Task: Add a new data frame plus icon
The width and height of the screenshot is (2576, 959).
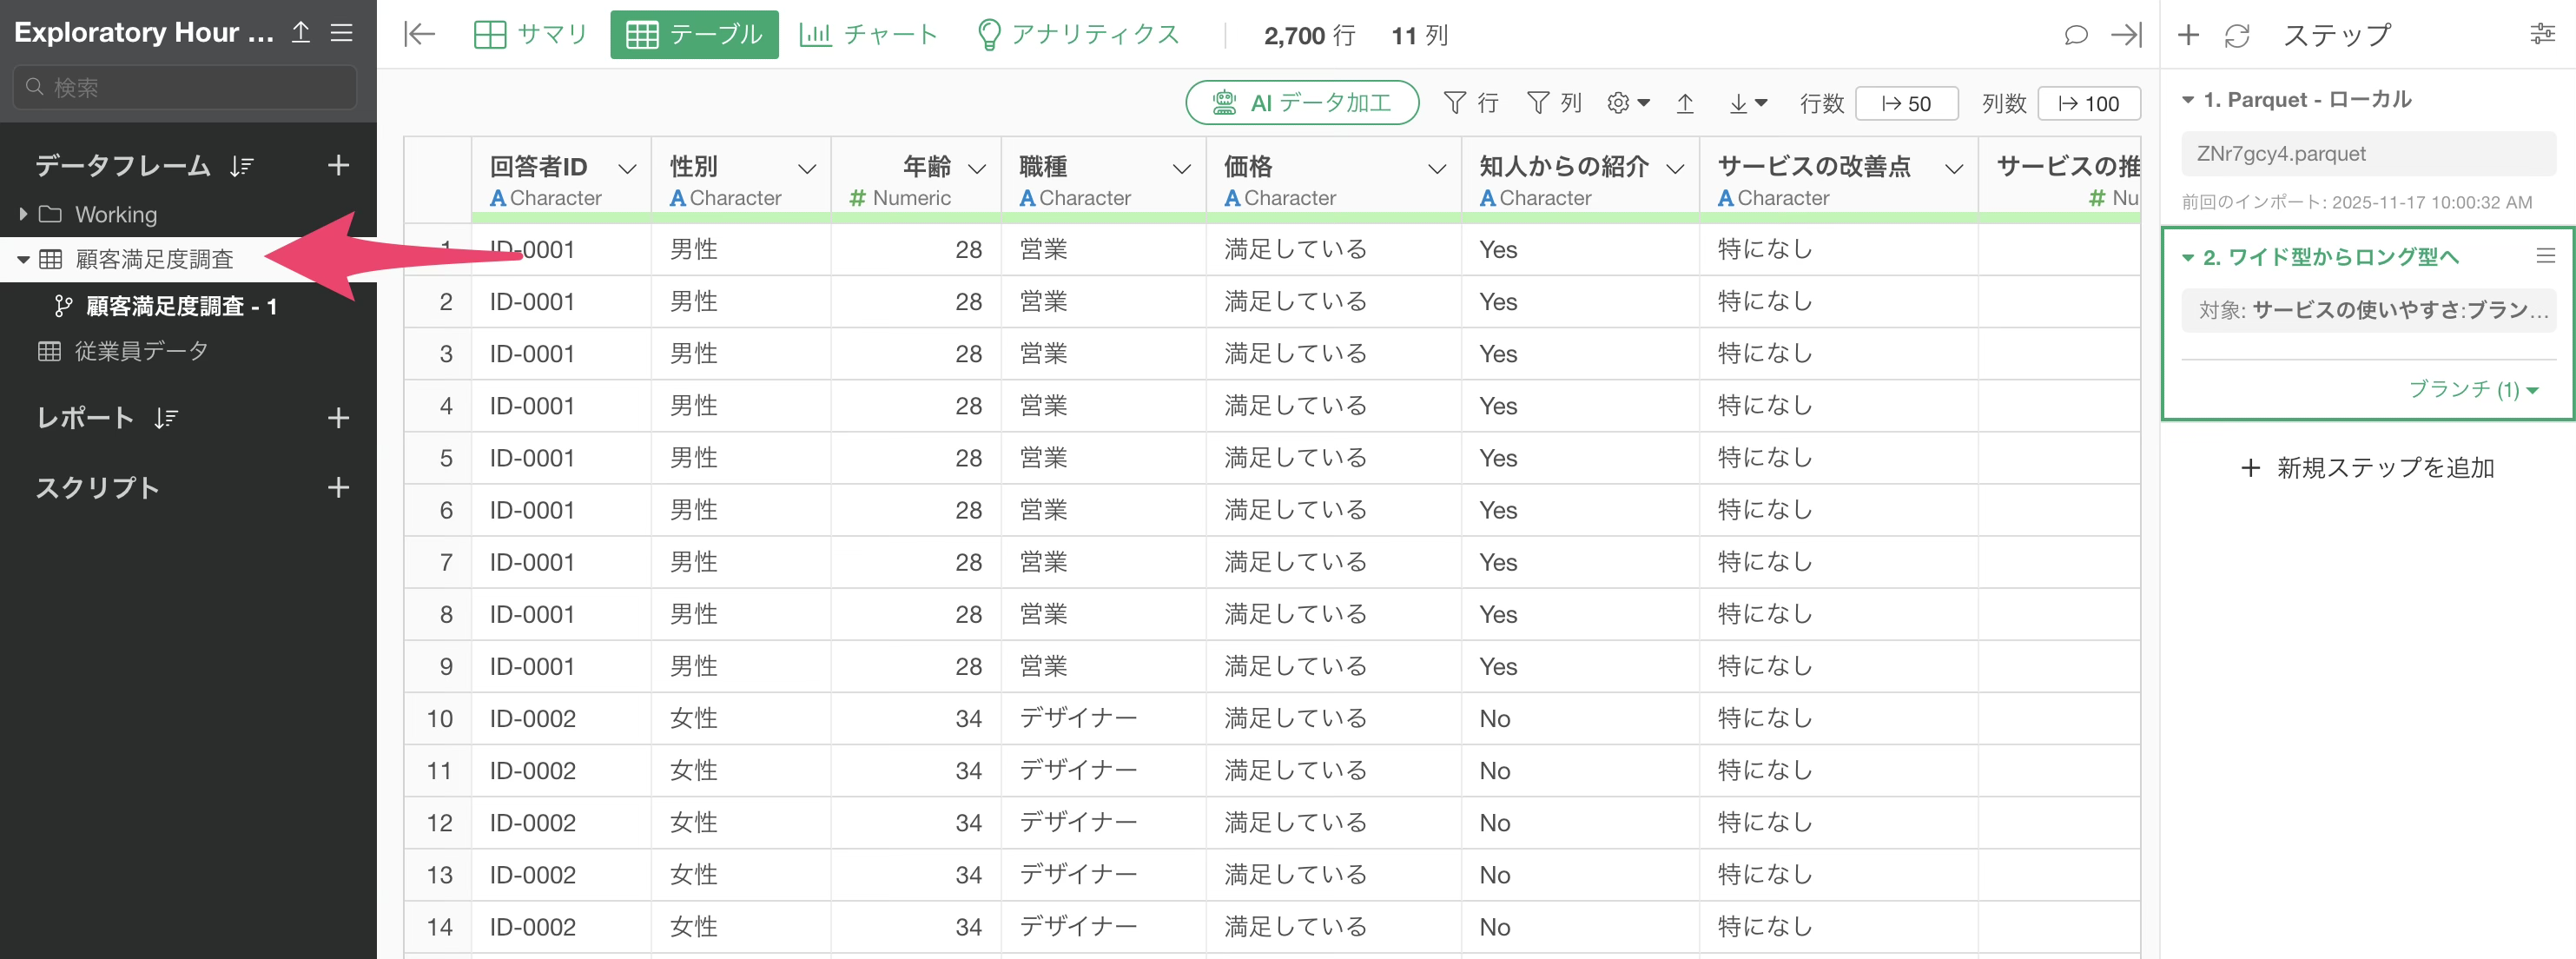Action: pyautogui.click(x=338, y=165)
